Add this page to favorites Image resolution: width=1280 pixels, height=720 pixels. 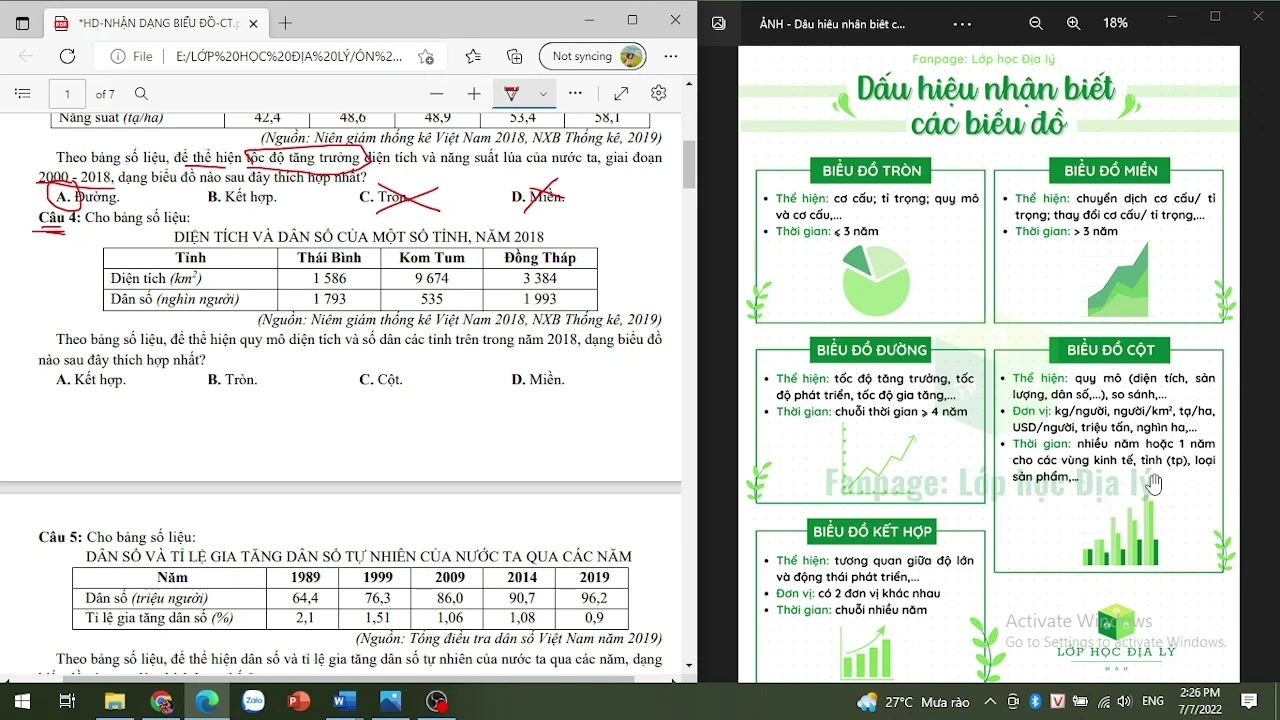click(426, 57)
